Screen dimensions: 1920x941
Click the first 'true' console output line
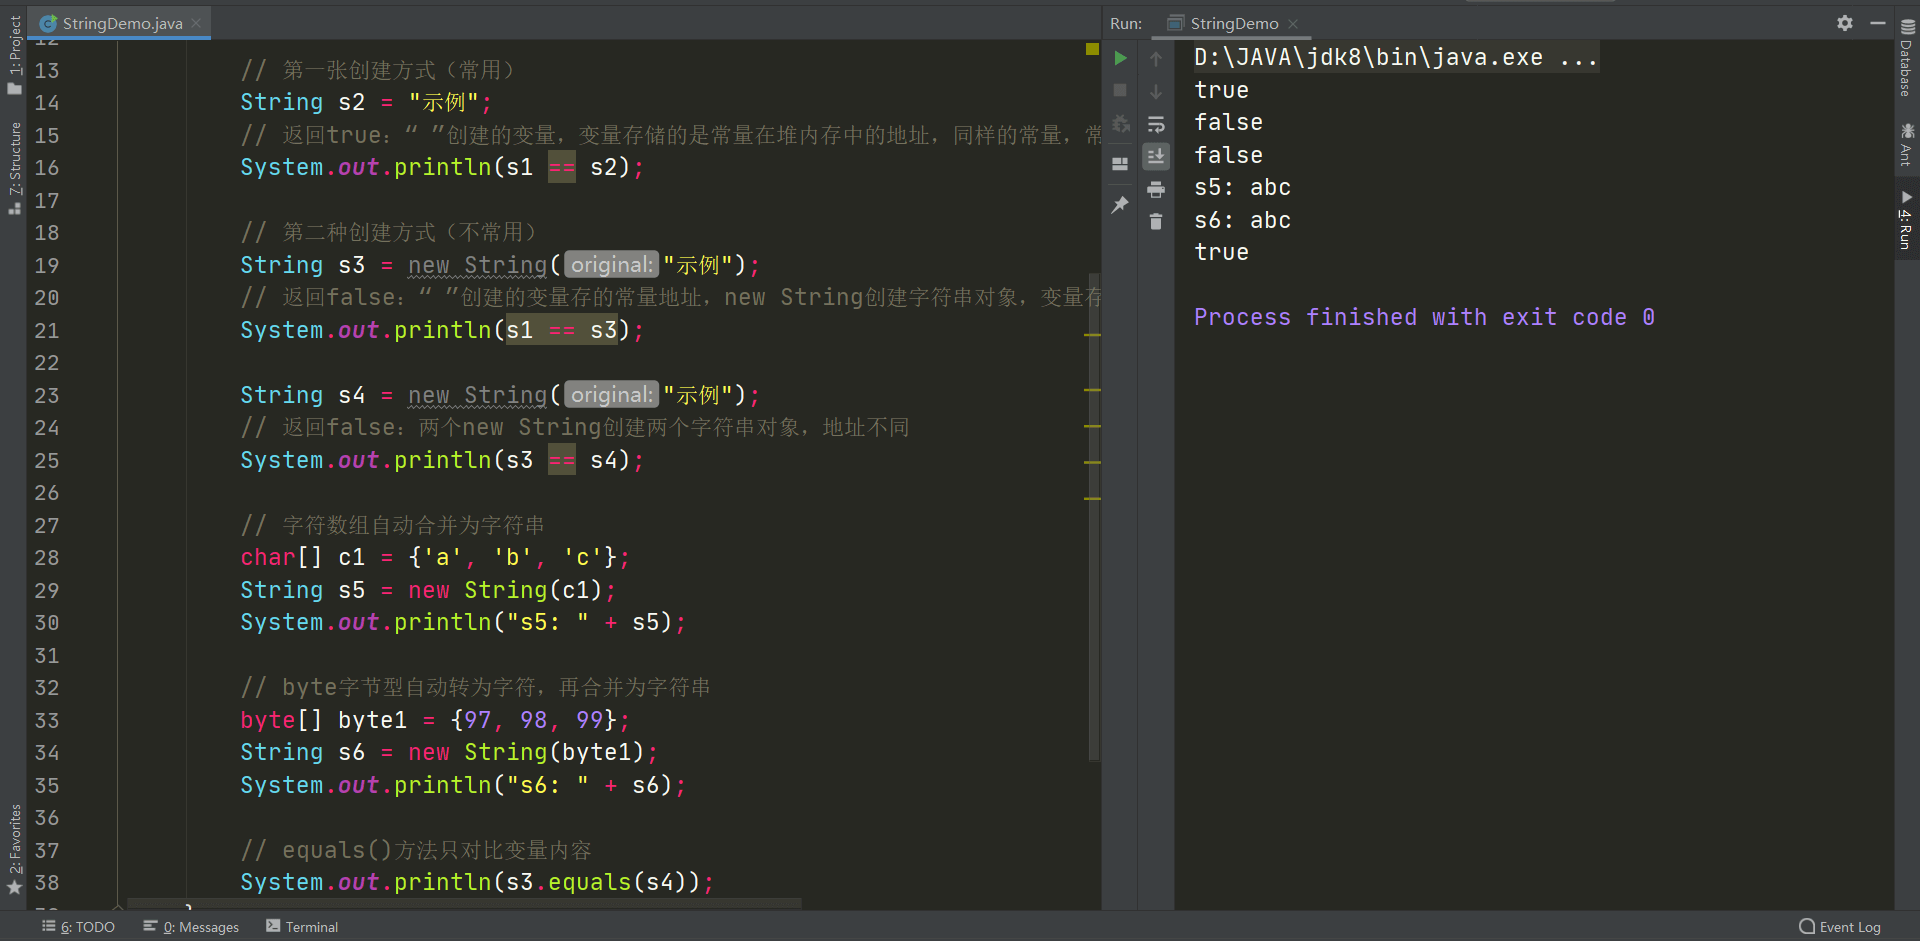[x=1221, y=90]
